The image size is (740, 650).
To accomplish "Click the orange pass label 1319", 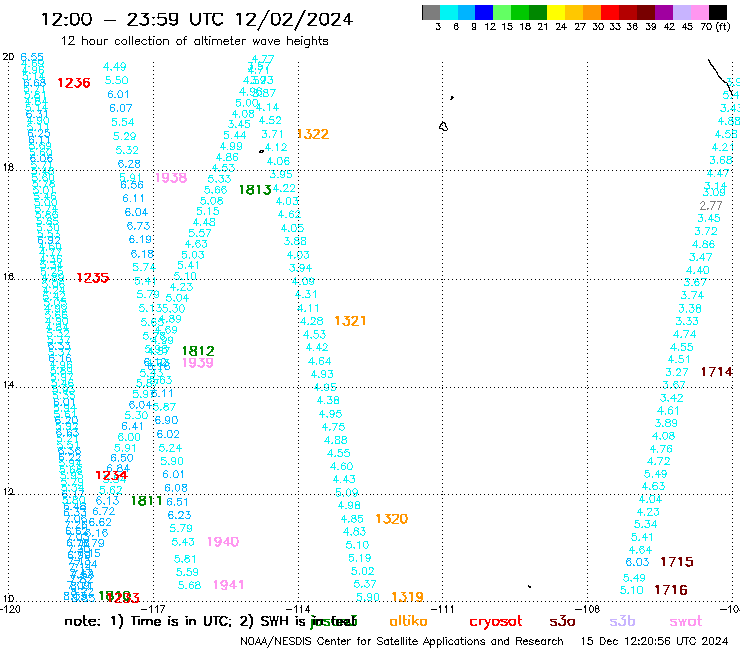I will coord(407,597).
